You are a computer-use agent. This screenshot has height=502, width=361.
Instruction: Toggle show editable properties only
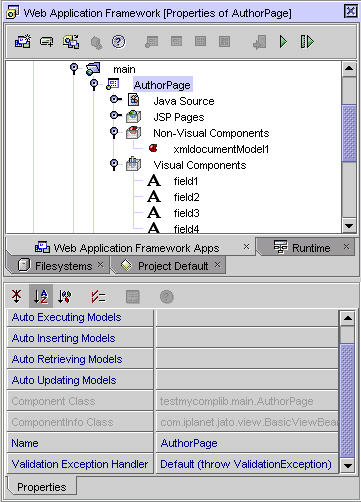point(98,296)
